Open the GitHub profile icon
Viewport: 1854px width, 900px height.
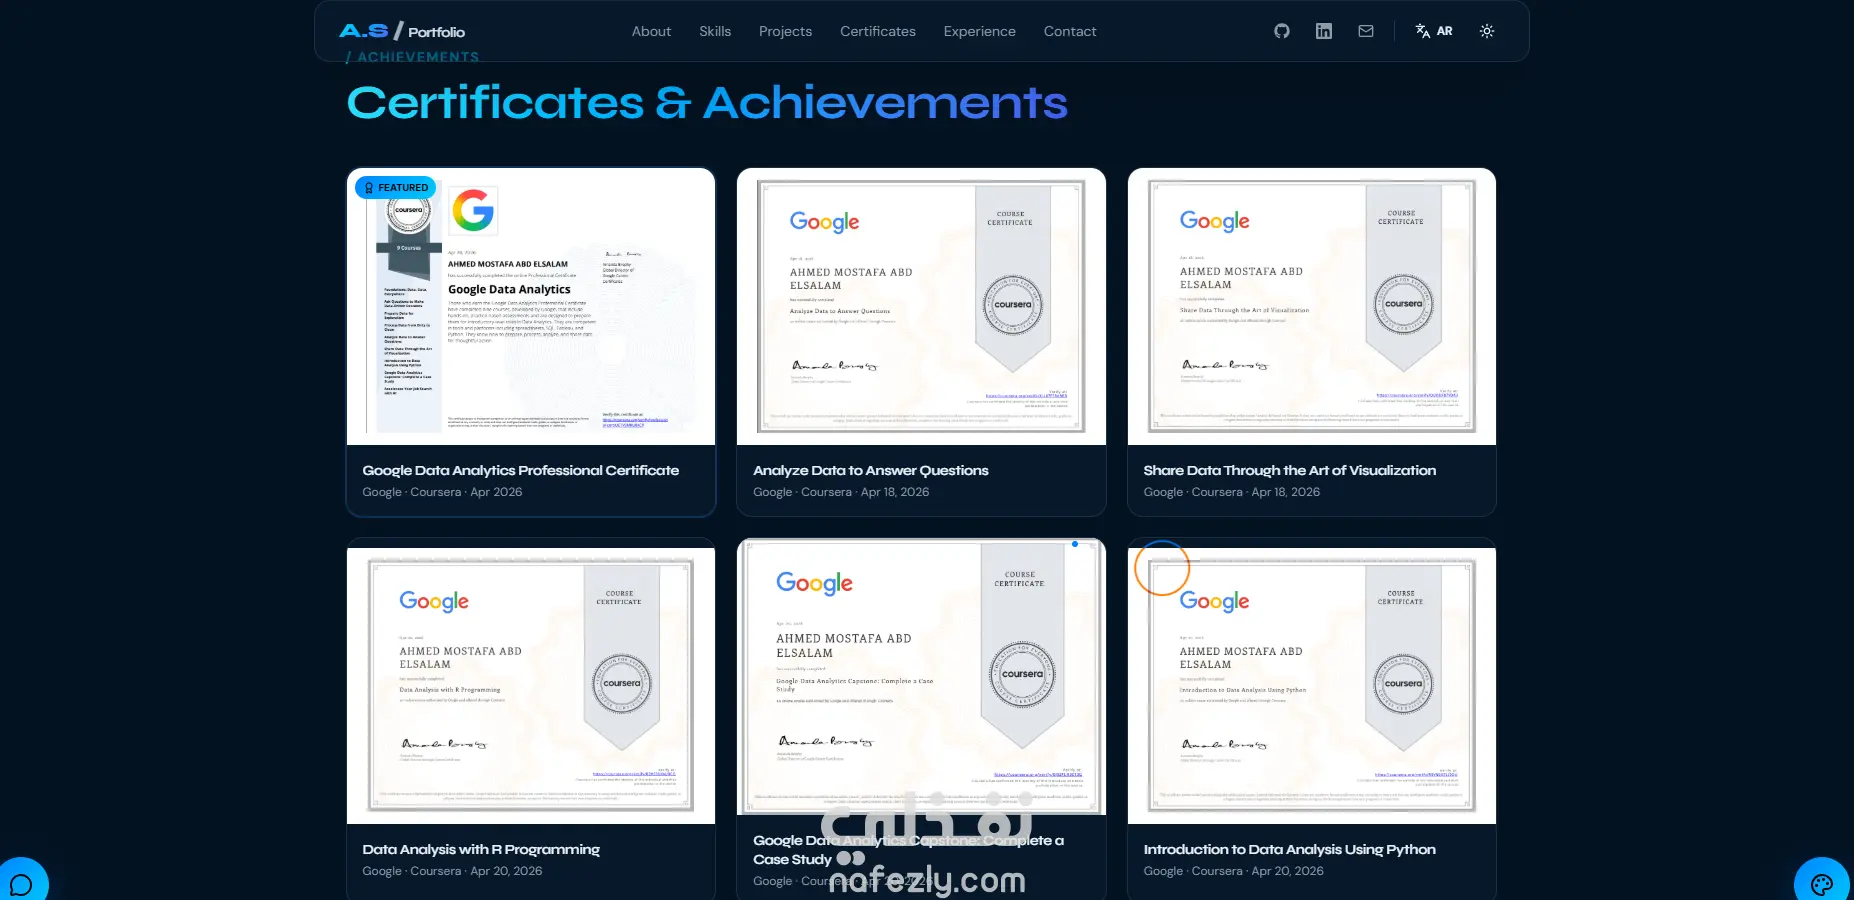[x=1282, y=31]
